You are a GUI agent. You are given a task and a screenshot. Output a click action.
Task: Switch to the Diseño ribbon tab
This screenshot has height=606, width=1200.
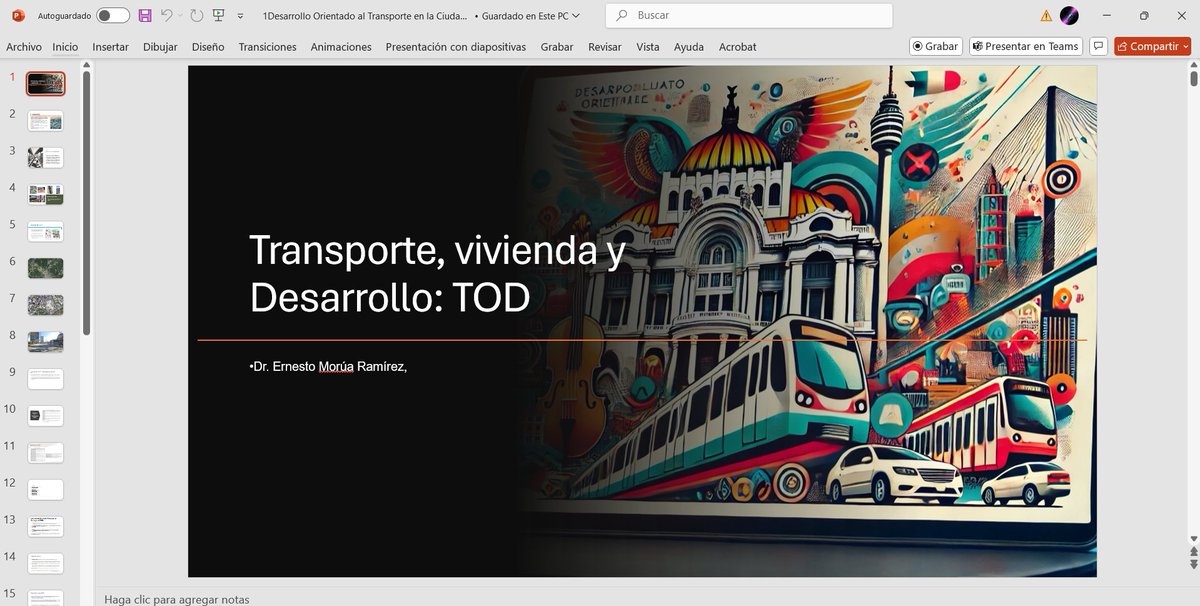pos(207,46)
